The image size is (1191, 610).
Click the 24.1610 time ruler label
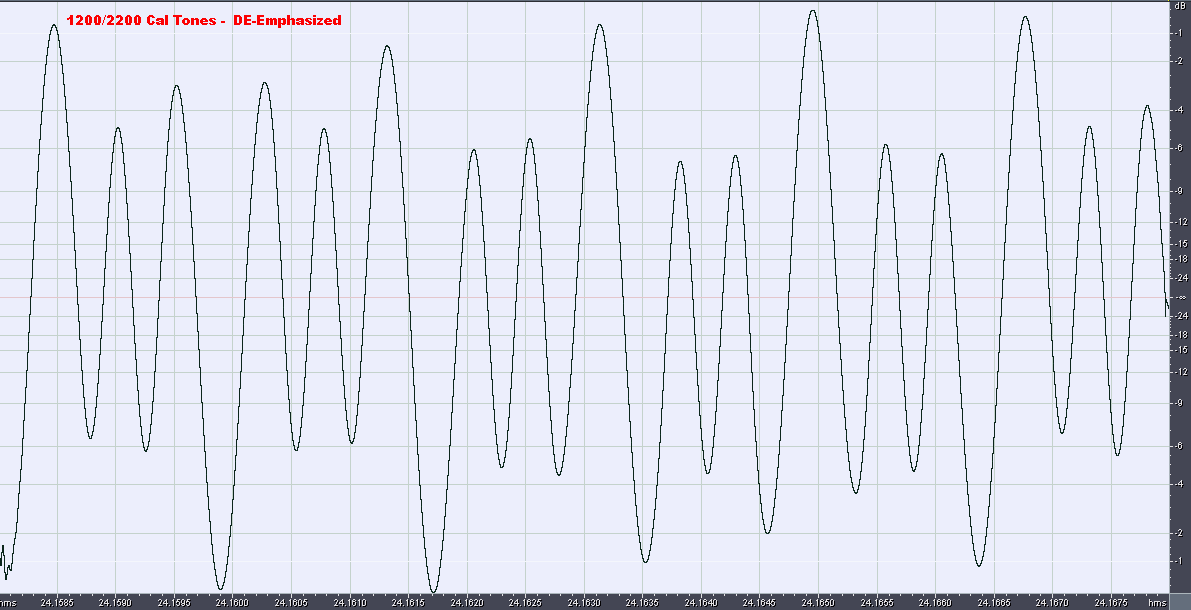coord(349,603)
